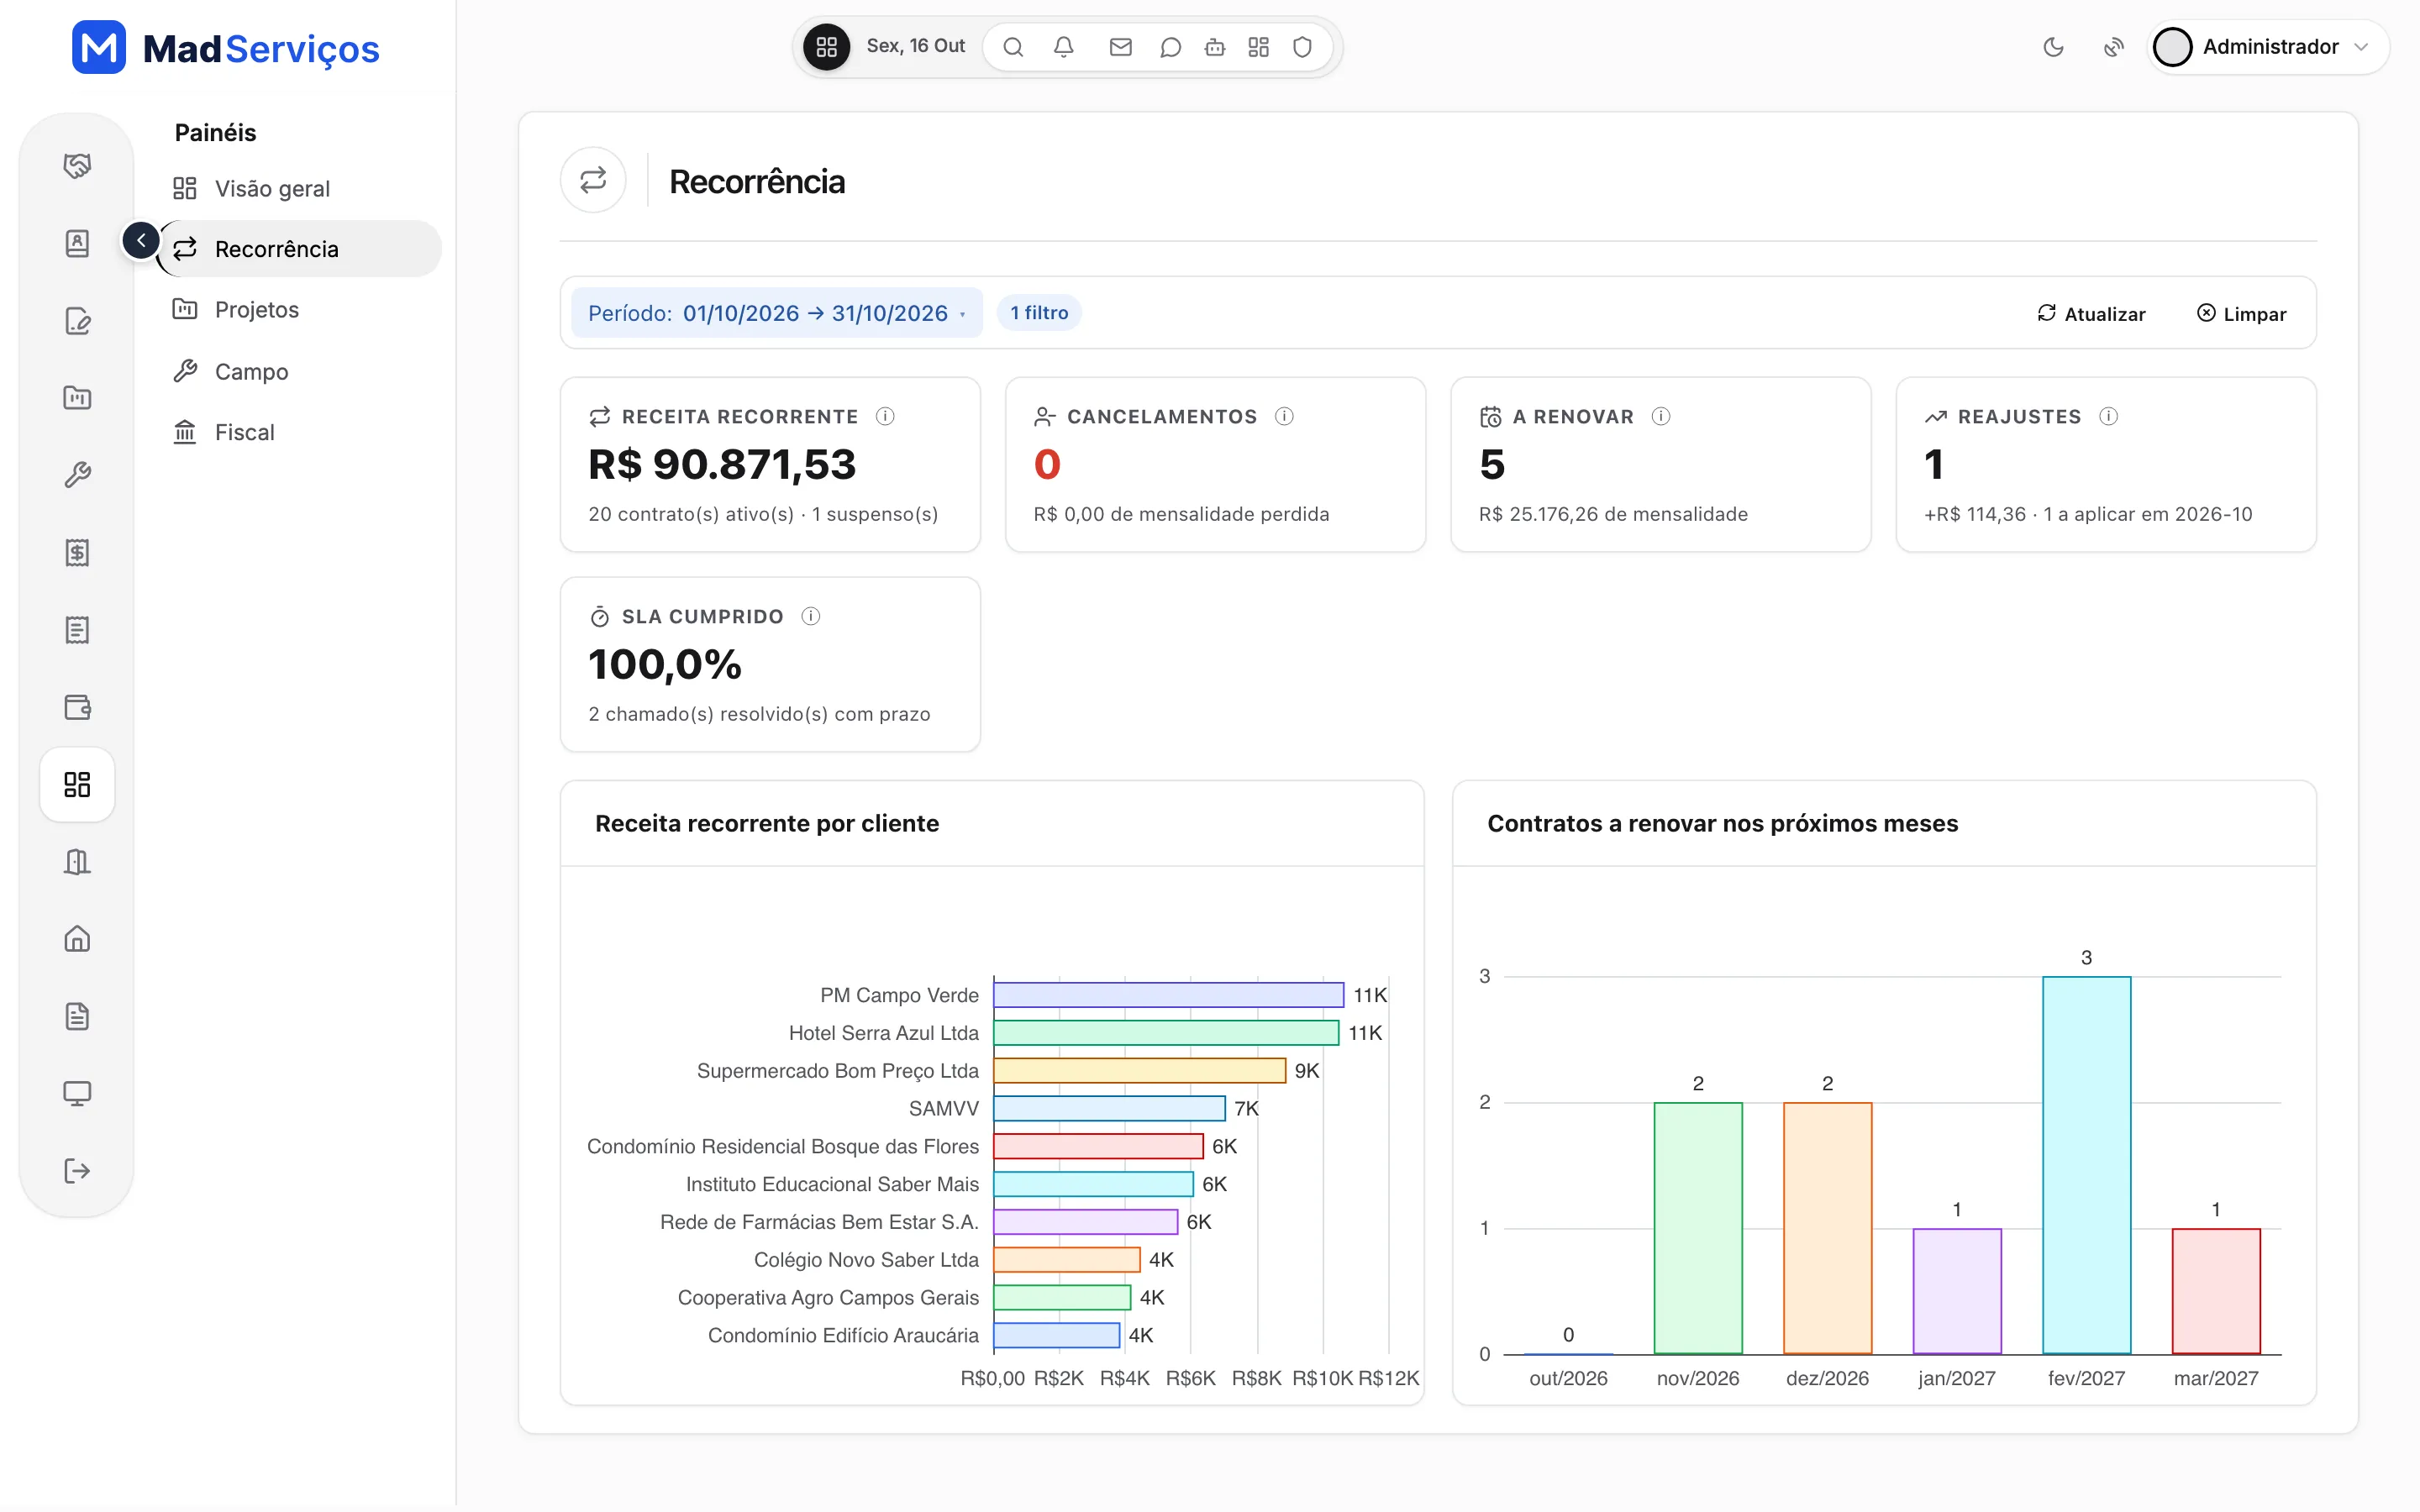The height and width of the screenshot is (1512, 2420).
Task: Open chat bubble icon in top bar
Action: pos(1170,47)
